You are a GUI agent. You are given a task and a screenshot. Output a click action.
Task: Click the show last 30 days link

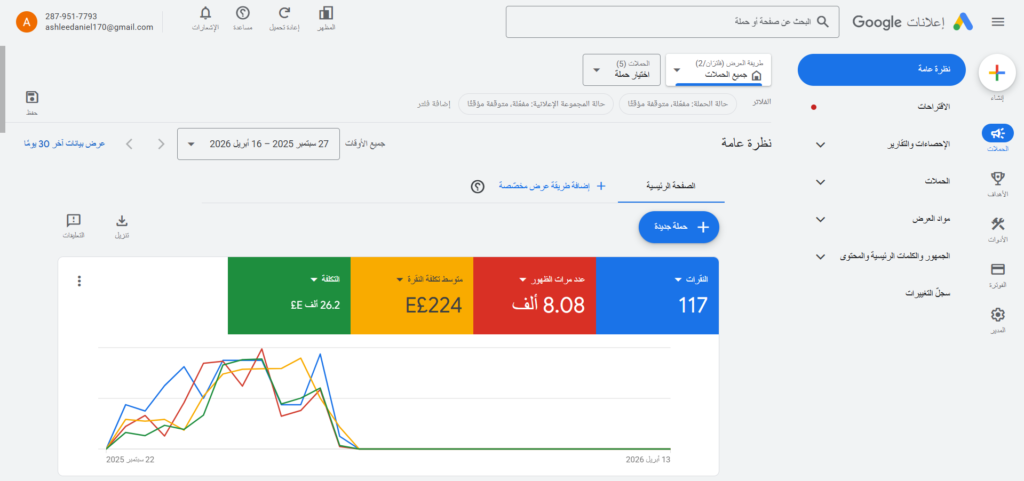(63, 144)
